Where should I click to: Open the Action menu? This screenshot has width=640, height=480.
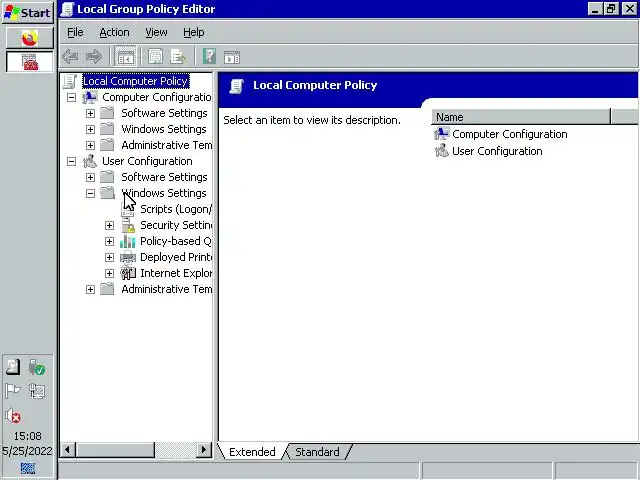coord(114,32)
